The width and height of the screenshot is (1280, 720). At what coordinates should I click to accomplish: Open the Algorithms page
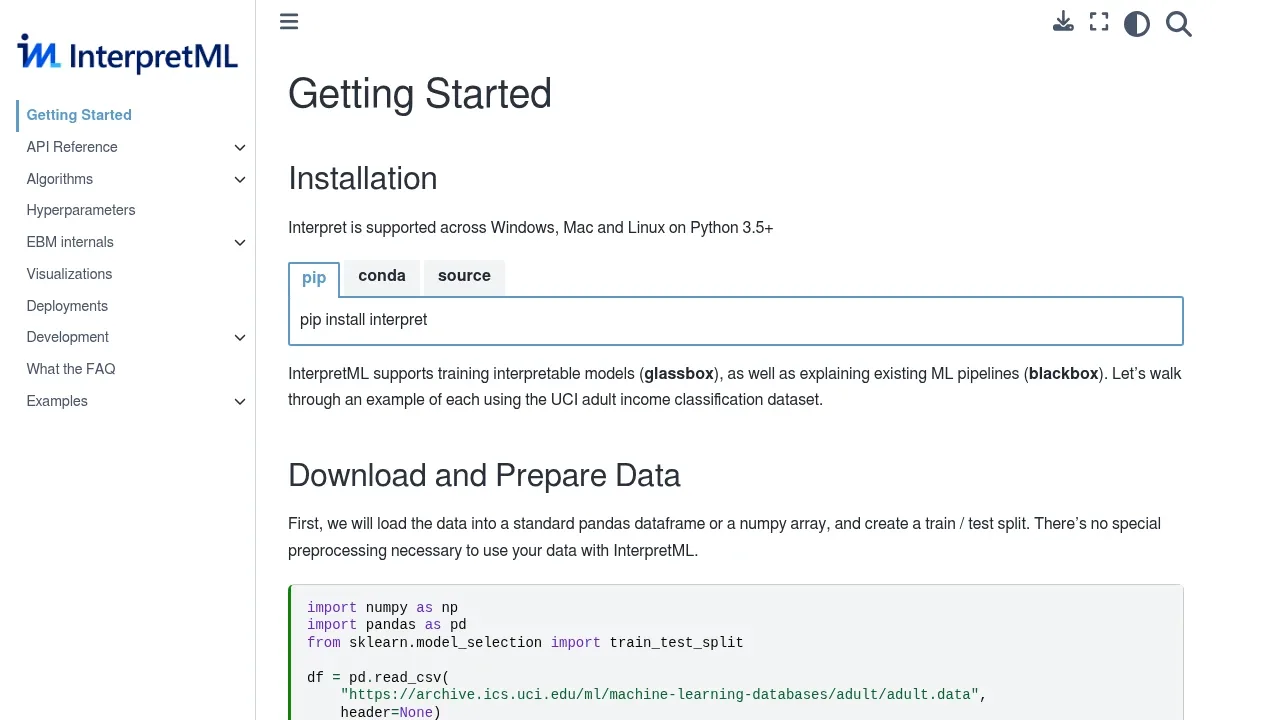(60, 179)
